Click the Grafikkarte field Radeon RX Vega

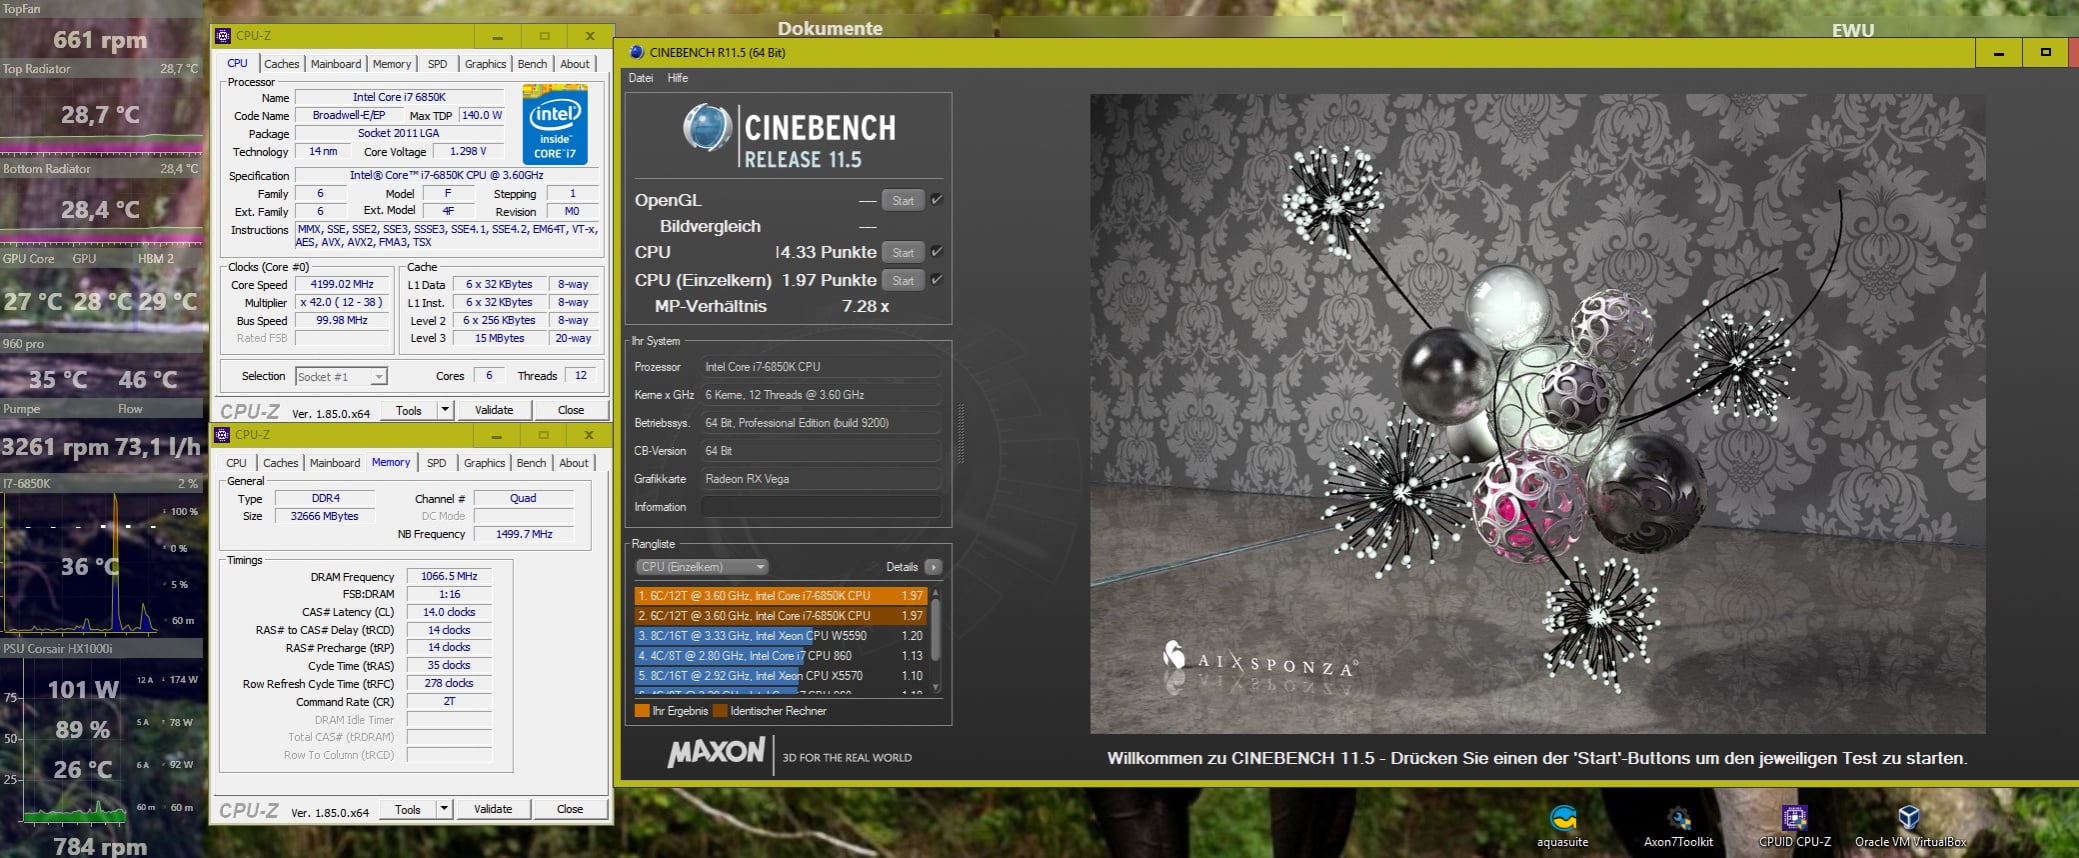click(821, 479)
